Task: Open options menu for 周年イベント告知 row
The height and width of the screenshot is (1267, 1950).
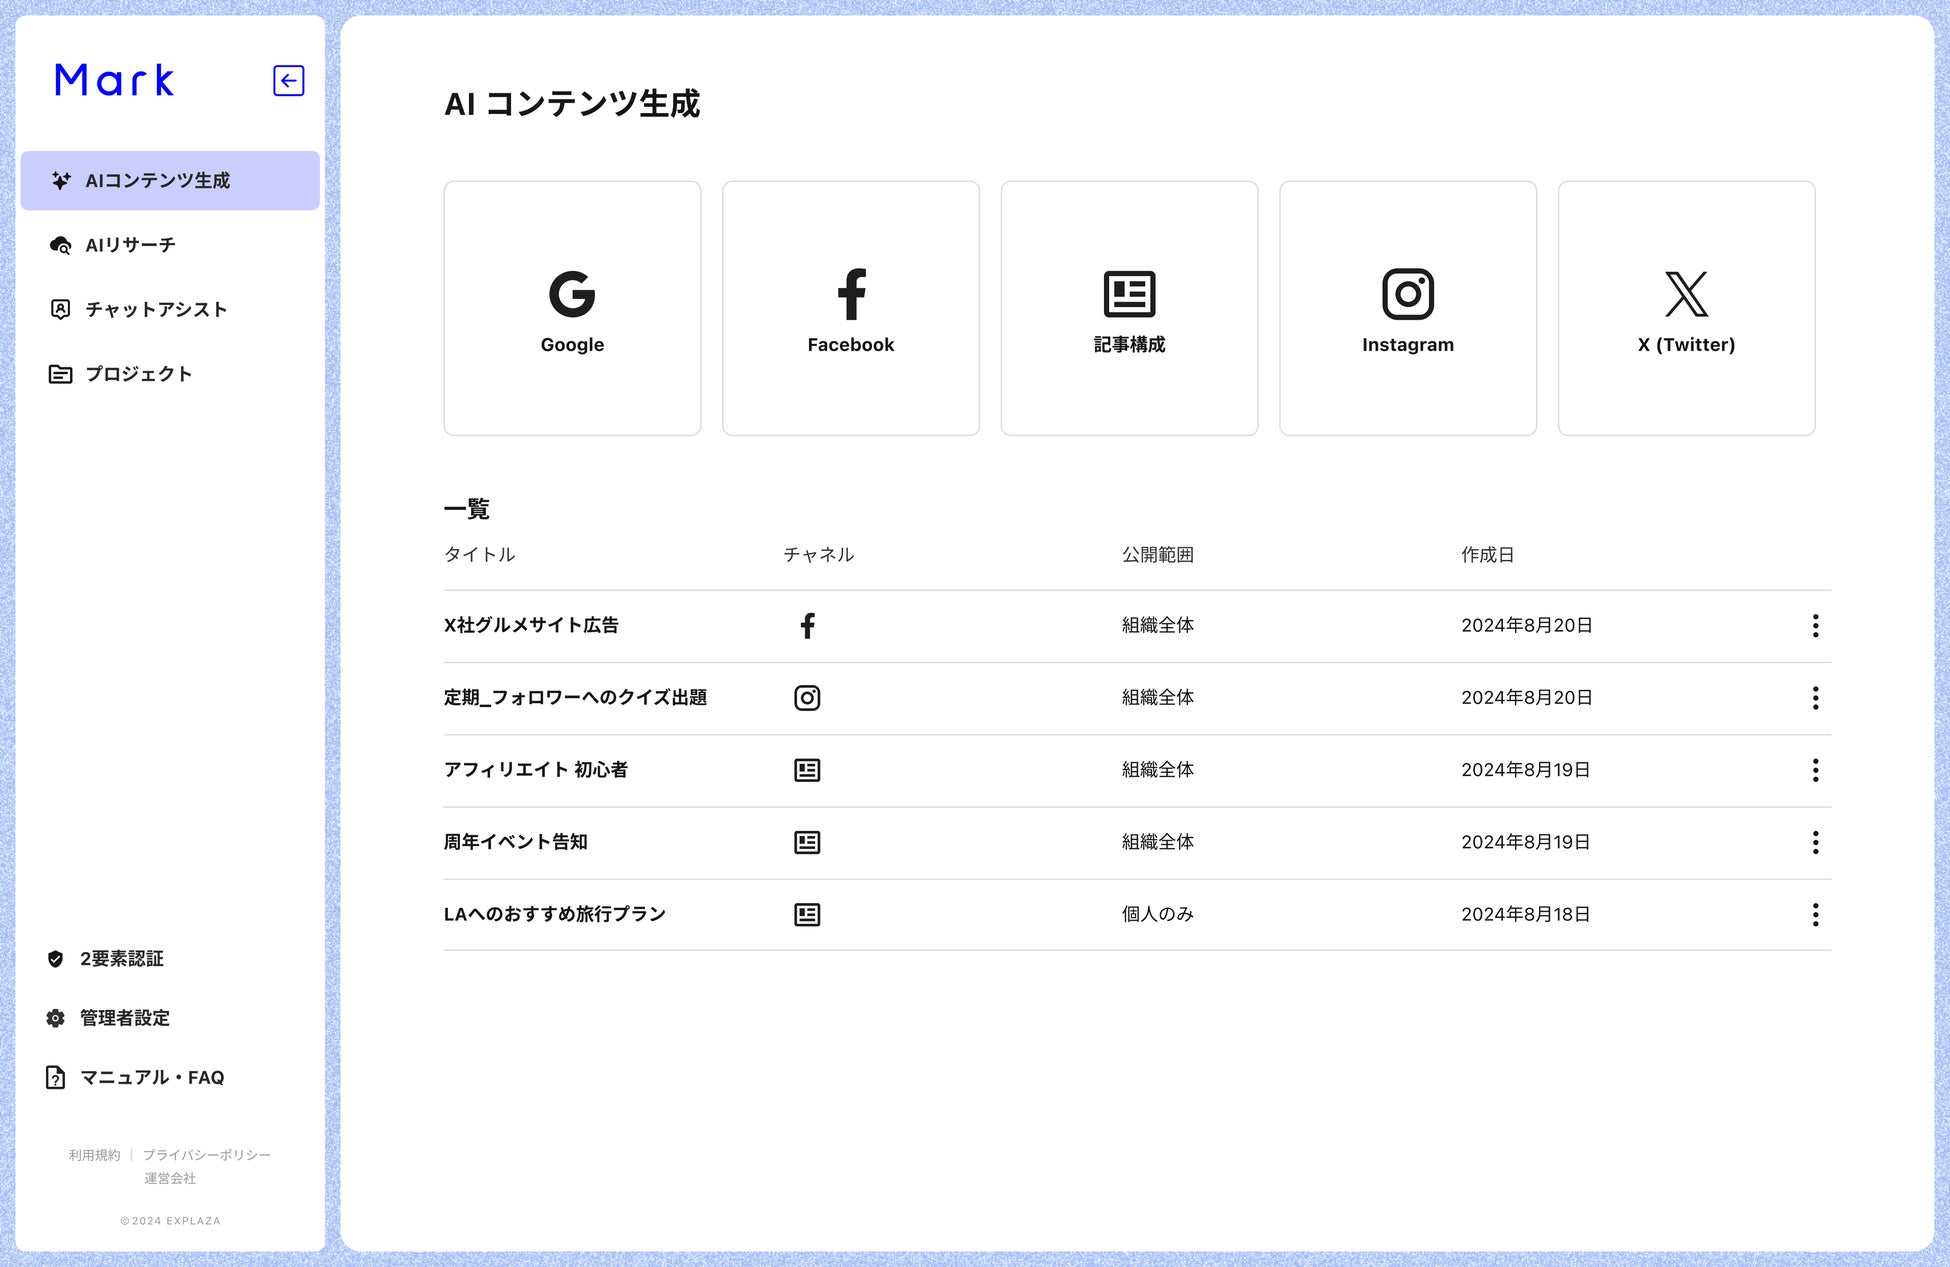Action: [1815, 842]
